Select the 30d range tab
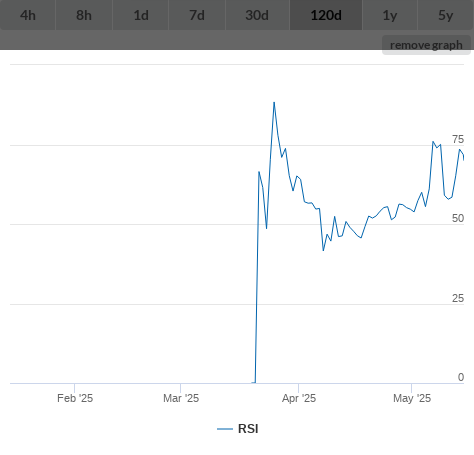This screenshot has height=455, width=474. [x=257, y=15]
